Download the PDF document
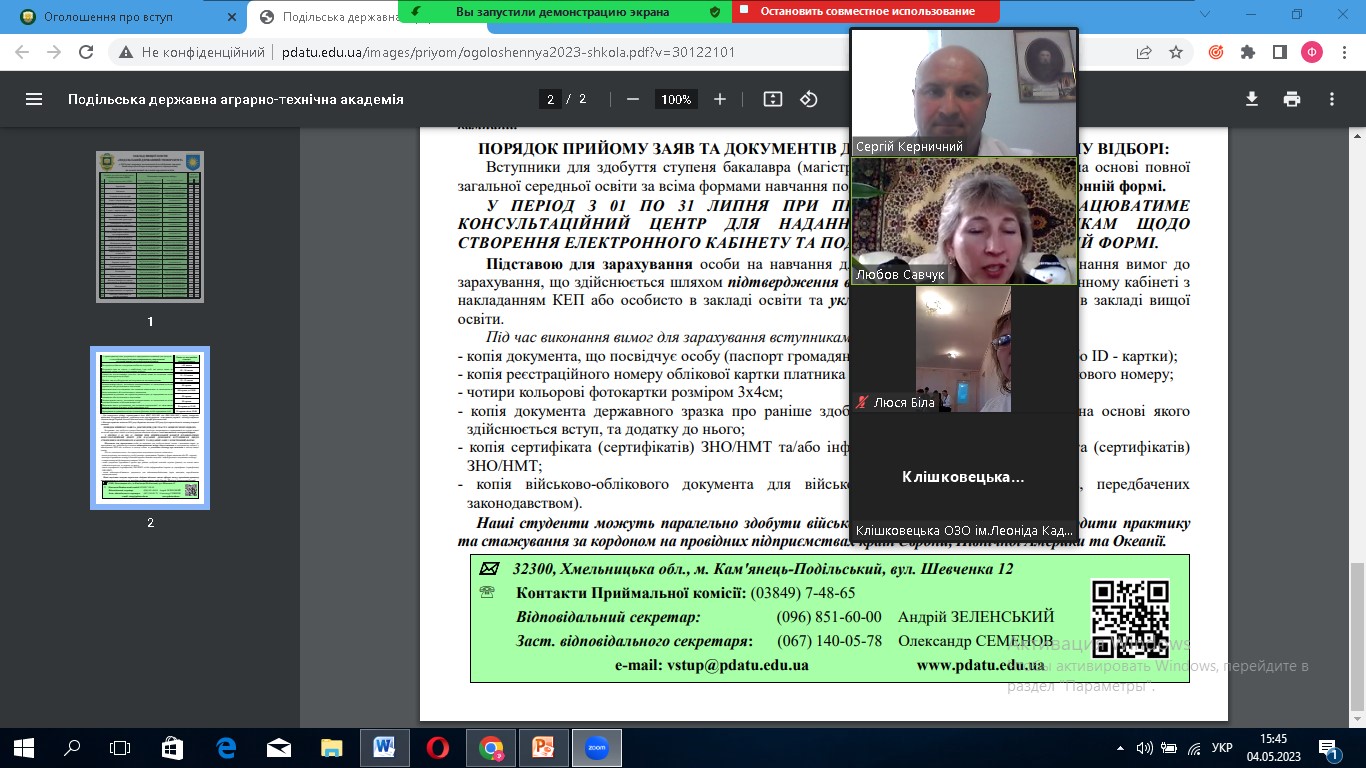Viewport: 1366px width, 768px height. point(1251,99)
